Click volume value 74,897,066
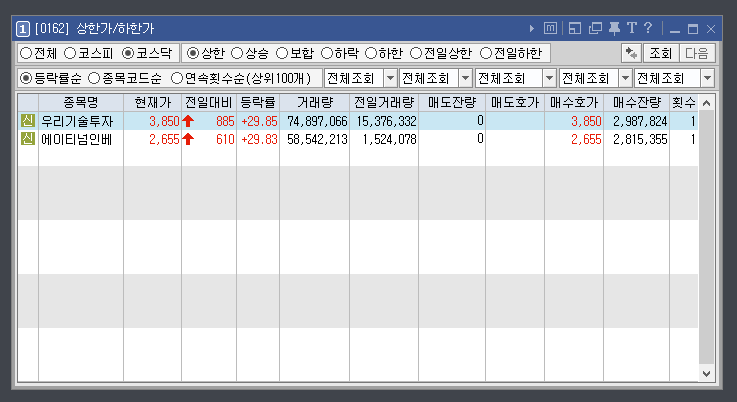 click(x=317, y=121)
